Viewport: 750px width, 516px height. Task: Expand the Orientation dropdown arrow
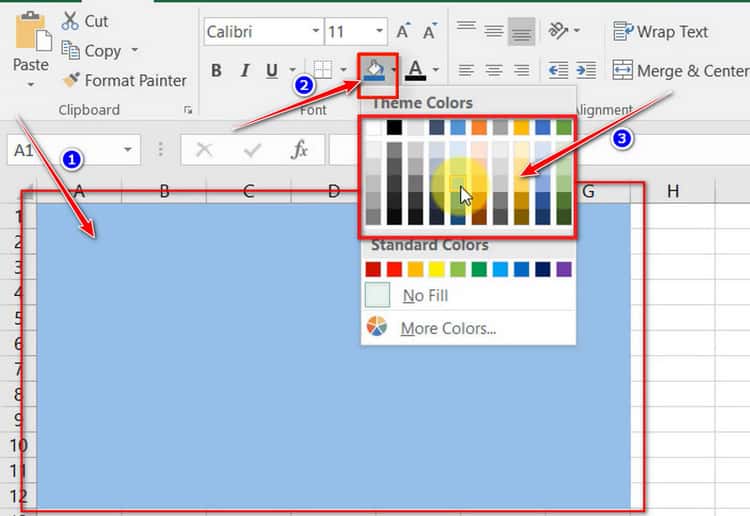point(577,31)
